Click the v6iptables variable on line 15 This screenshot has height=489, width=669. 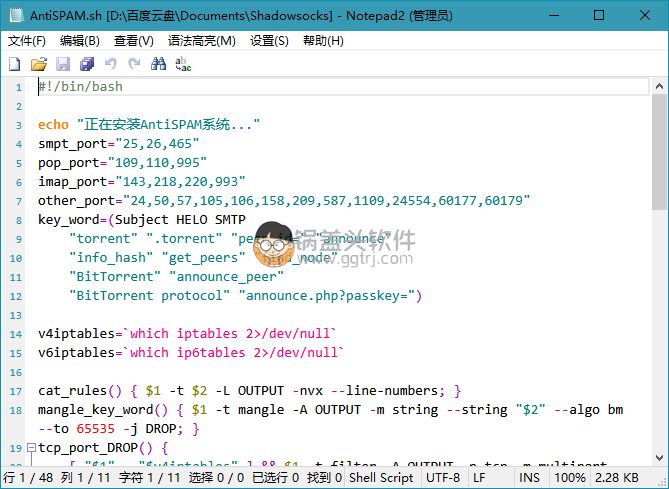(76, 352)
